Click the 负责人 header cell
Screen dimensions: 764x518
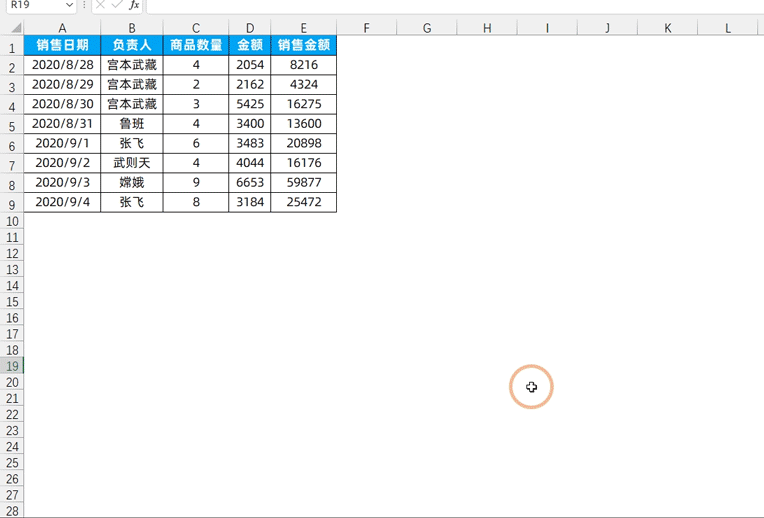[132, 45]
